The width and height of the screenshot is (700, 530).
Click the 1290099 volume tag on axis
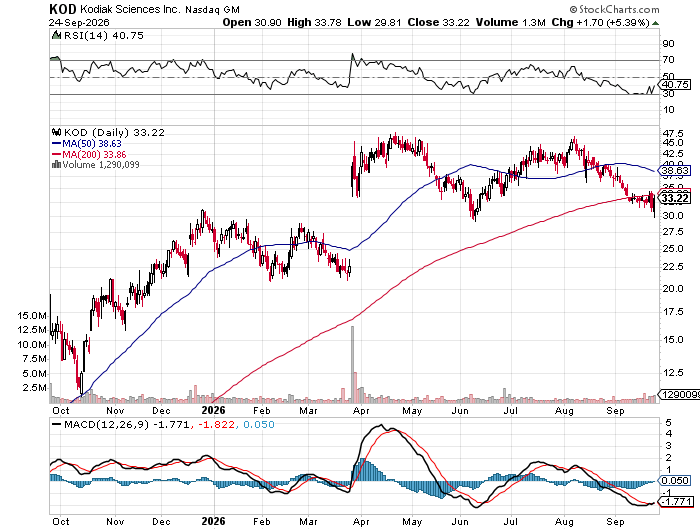tap(679, 395)
